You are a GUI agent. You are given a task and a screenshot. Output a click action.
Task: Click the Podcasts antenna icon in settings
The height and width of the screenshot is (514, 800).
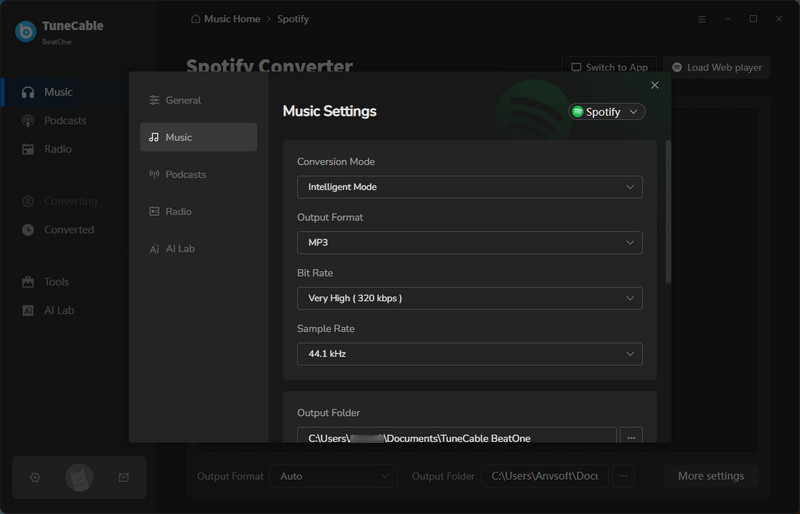[154, 174]
